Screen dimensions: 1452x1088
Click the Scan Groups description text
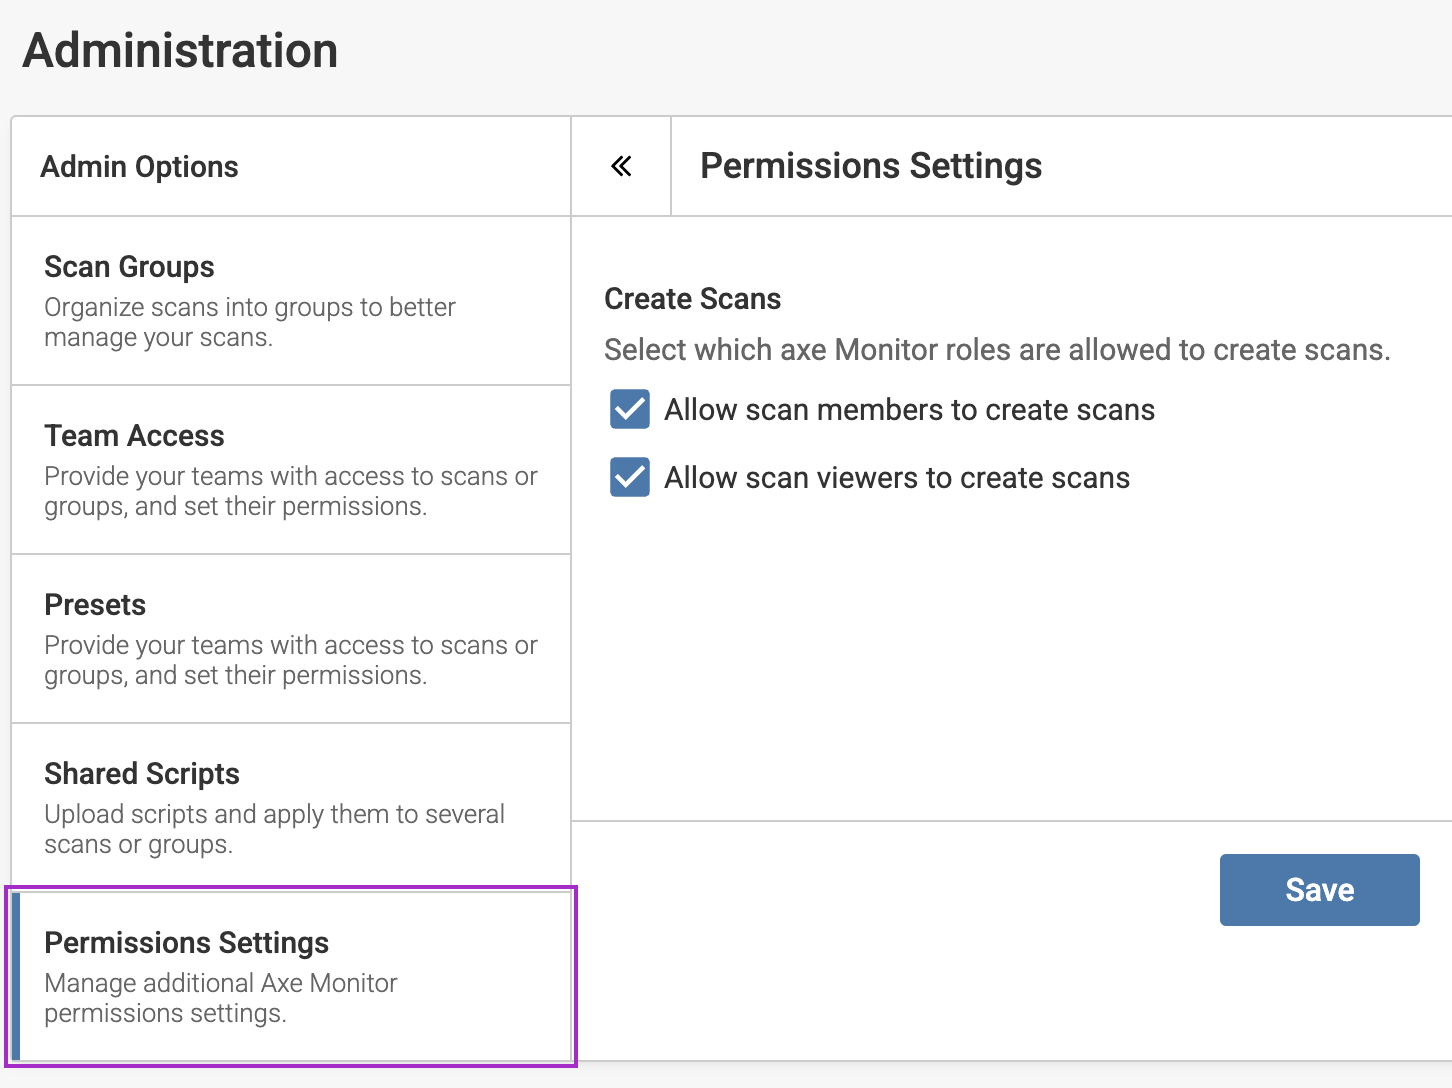[x=249, y=321]
